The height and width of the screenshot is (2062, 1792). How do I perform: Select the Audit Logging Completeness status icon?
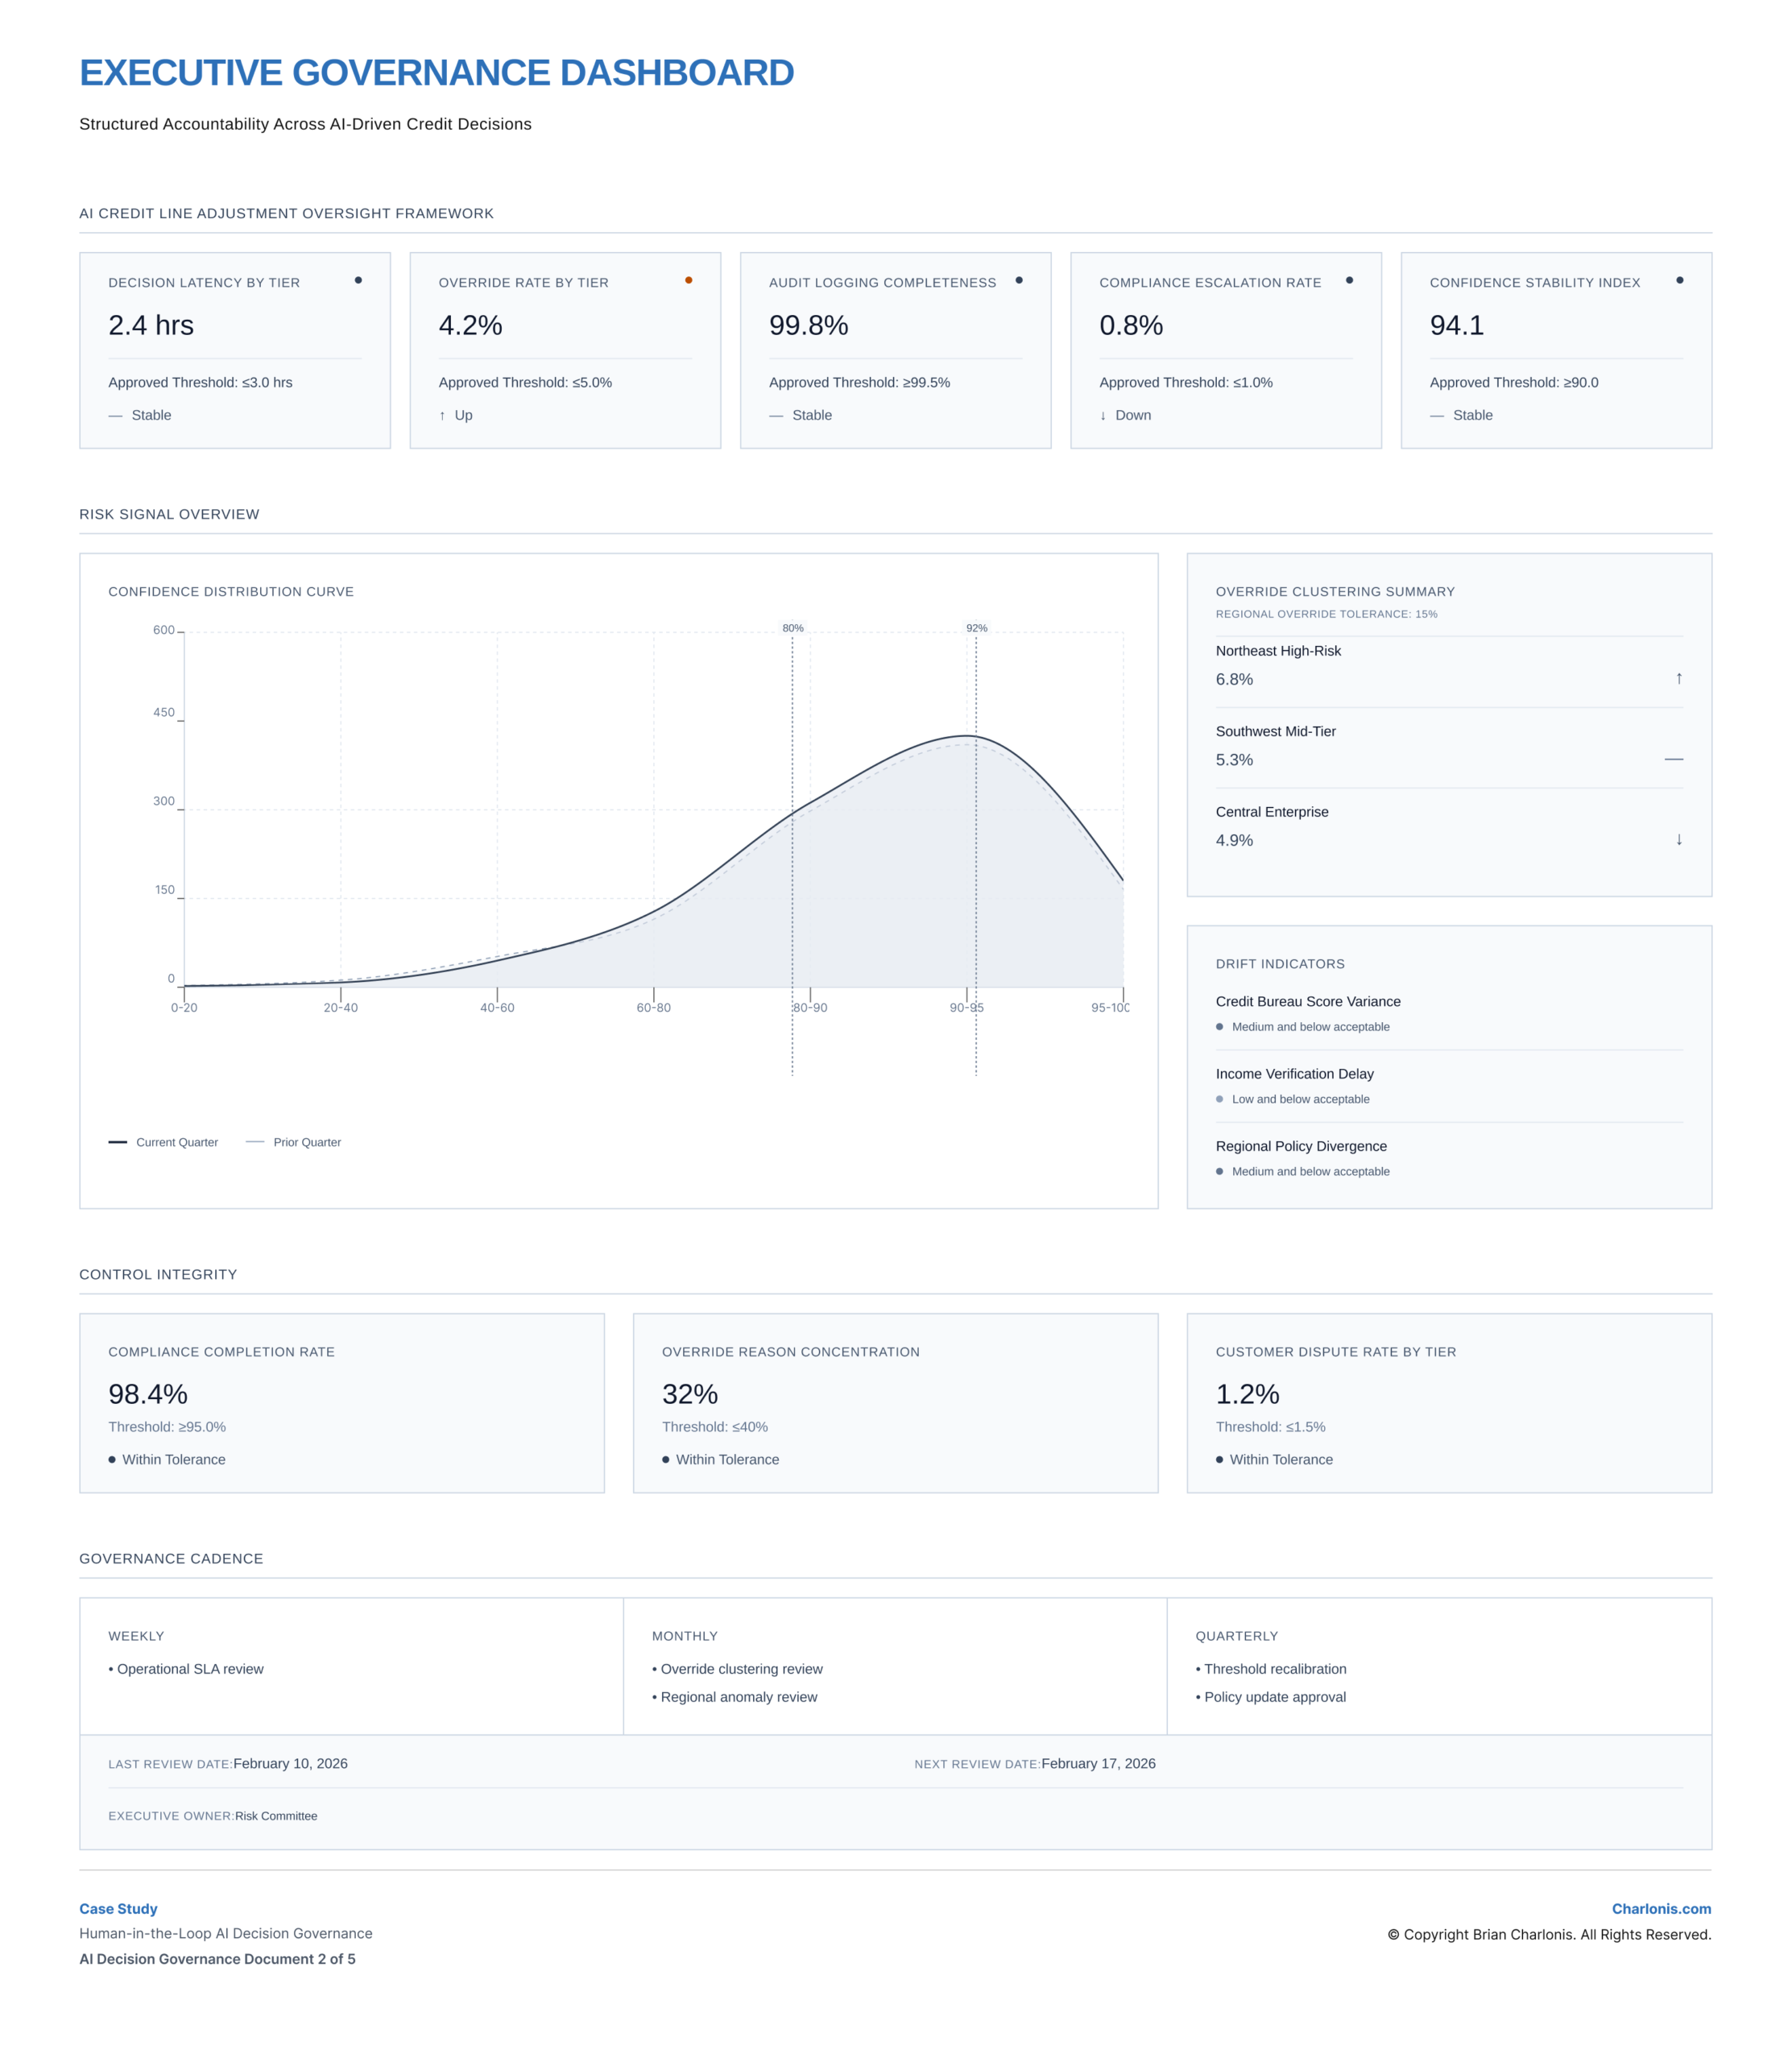(x=1019, y=281)
